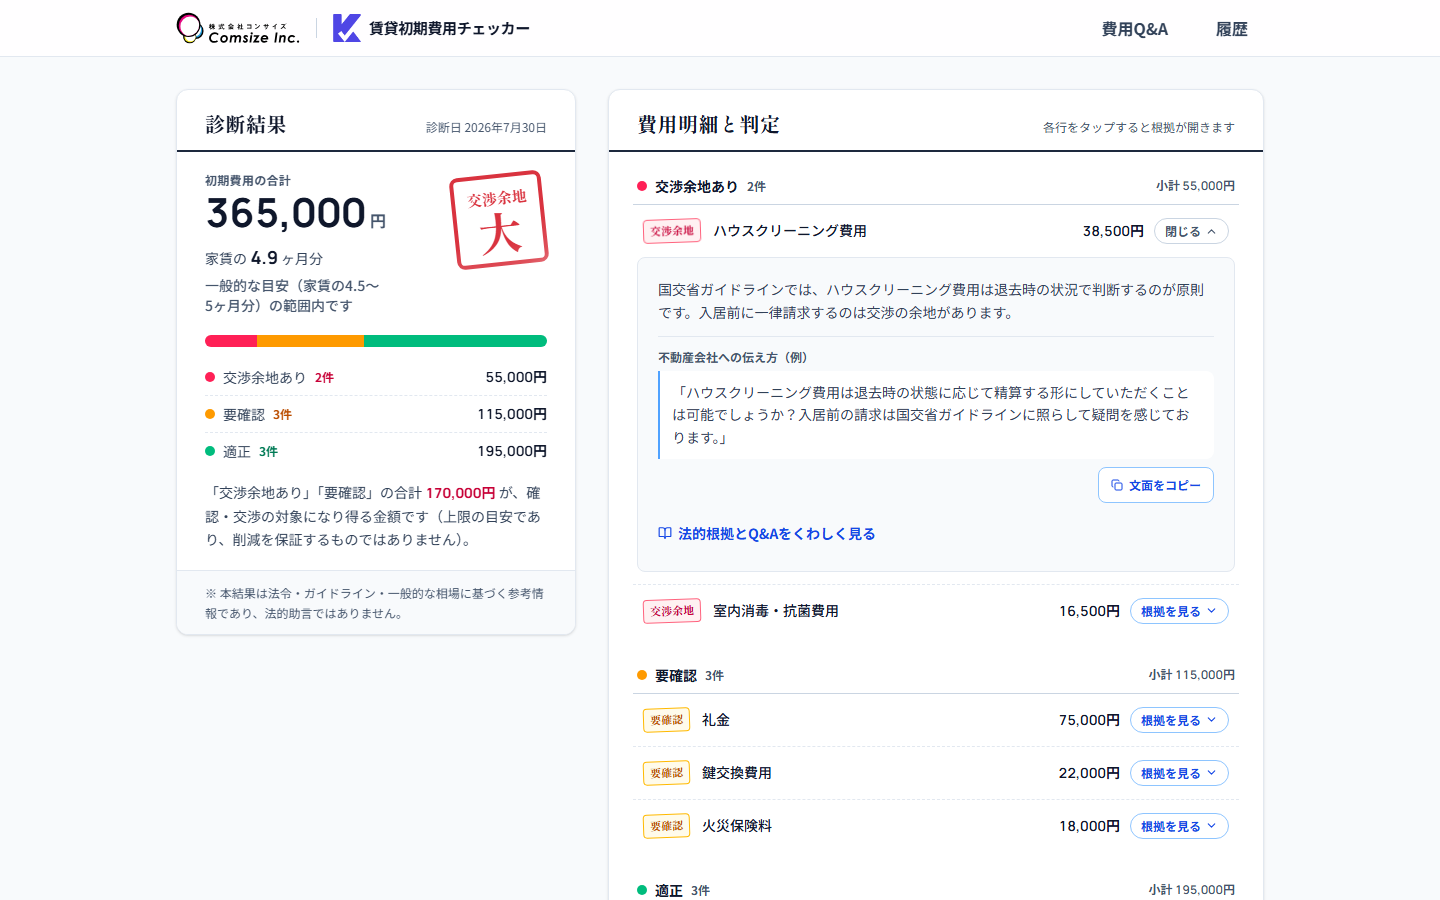Screen dimensions: 1440x900
Task: Expand 根拠を見る for 火災保険料
Action: click(1179, 826)
